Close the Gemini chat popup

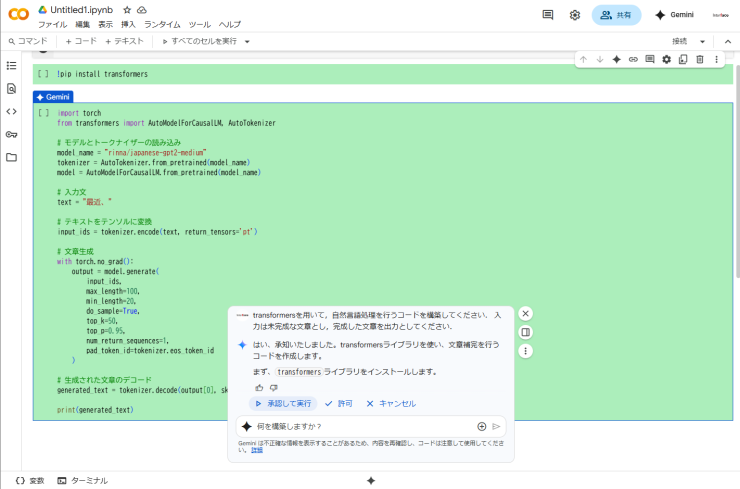coord(525,314)
